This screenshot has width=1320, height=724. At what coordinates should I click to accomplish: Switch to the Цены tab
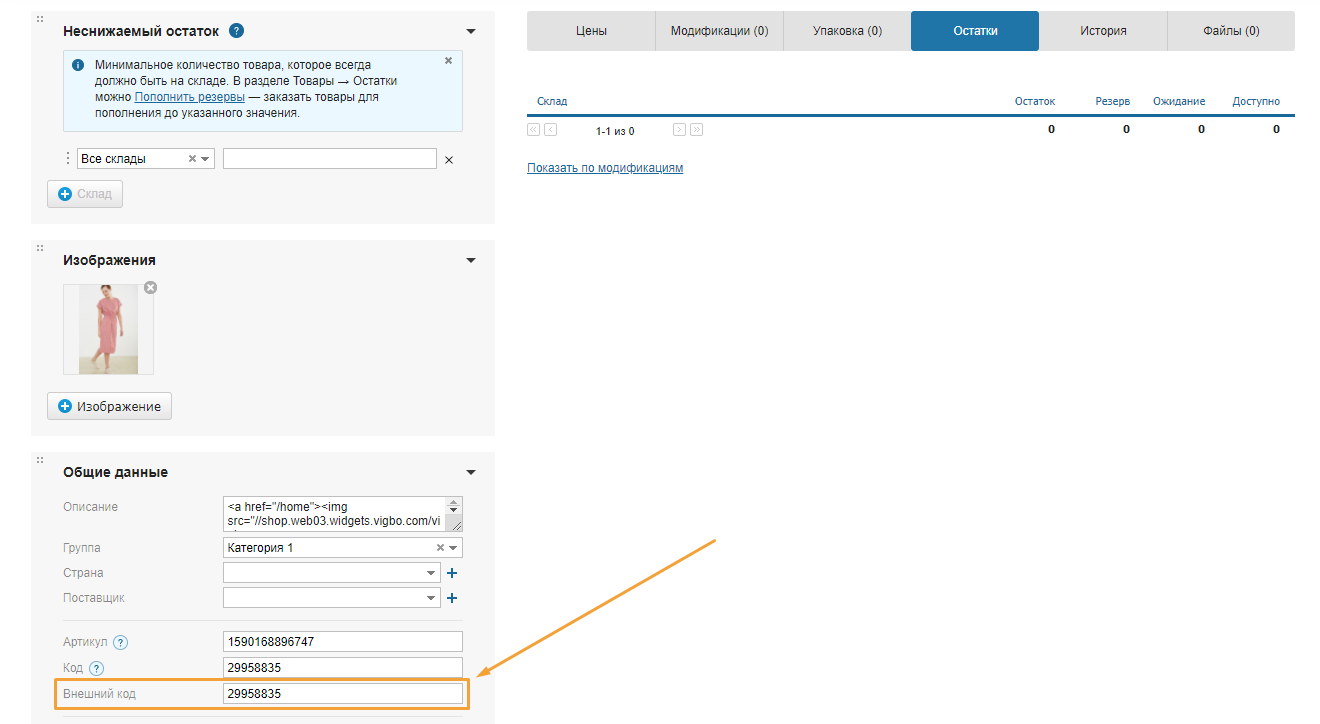[591, 31]
